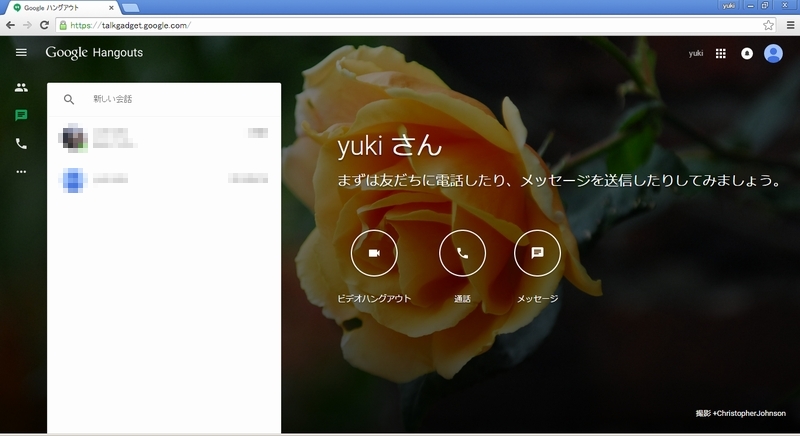Start a phone call with round phone button
Image resolution: width=800 pixels, height=436 pixels.
pos(462,253)
